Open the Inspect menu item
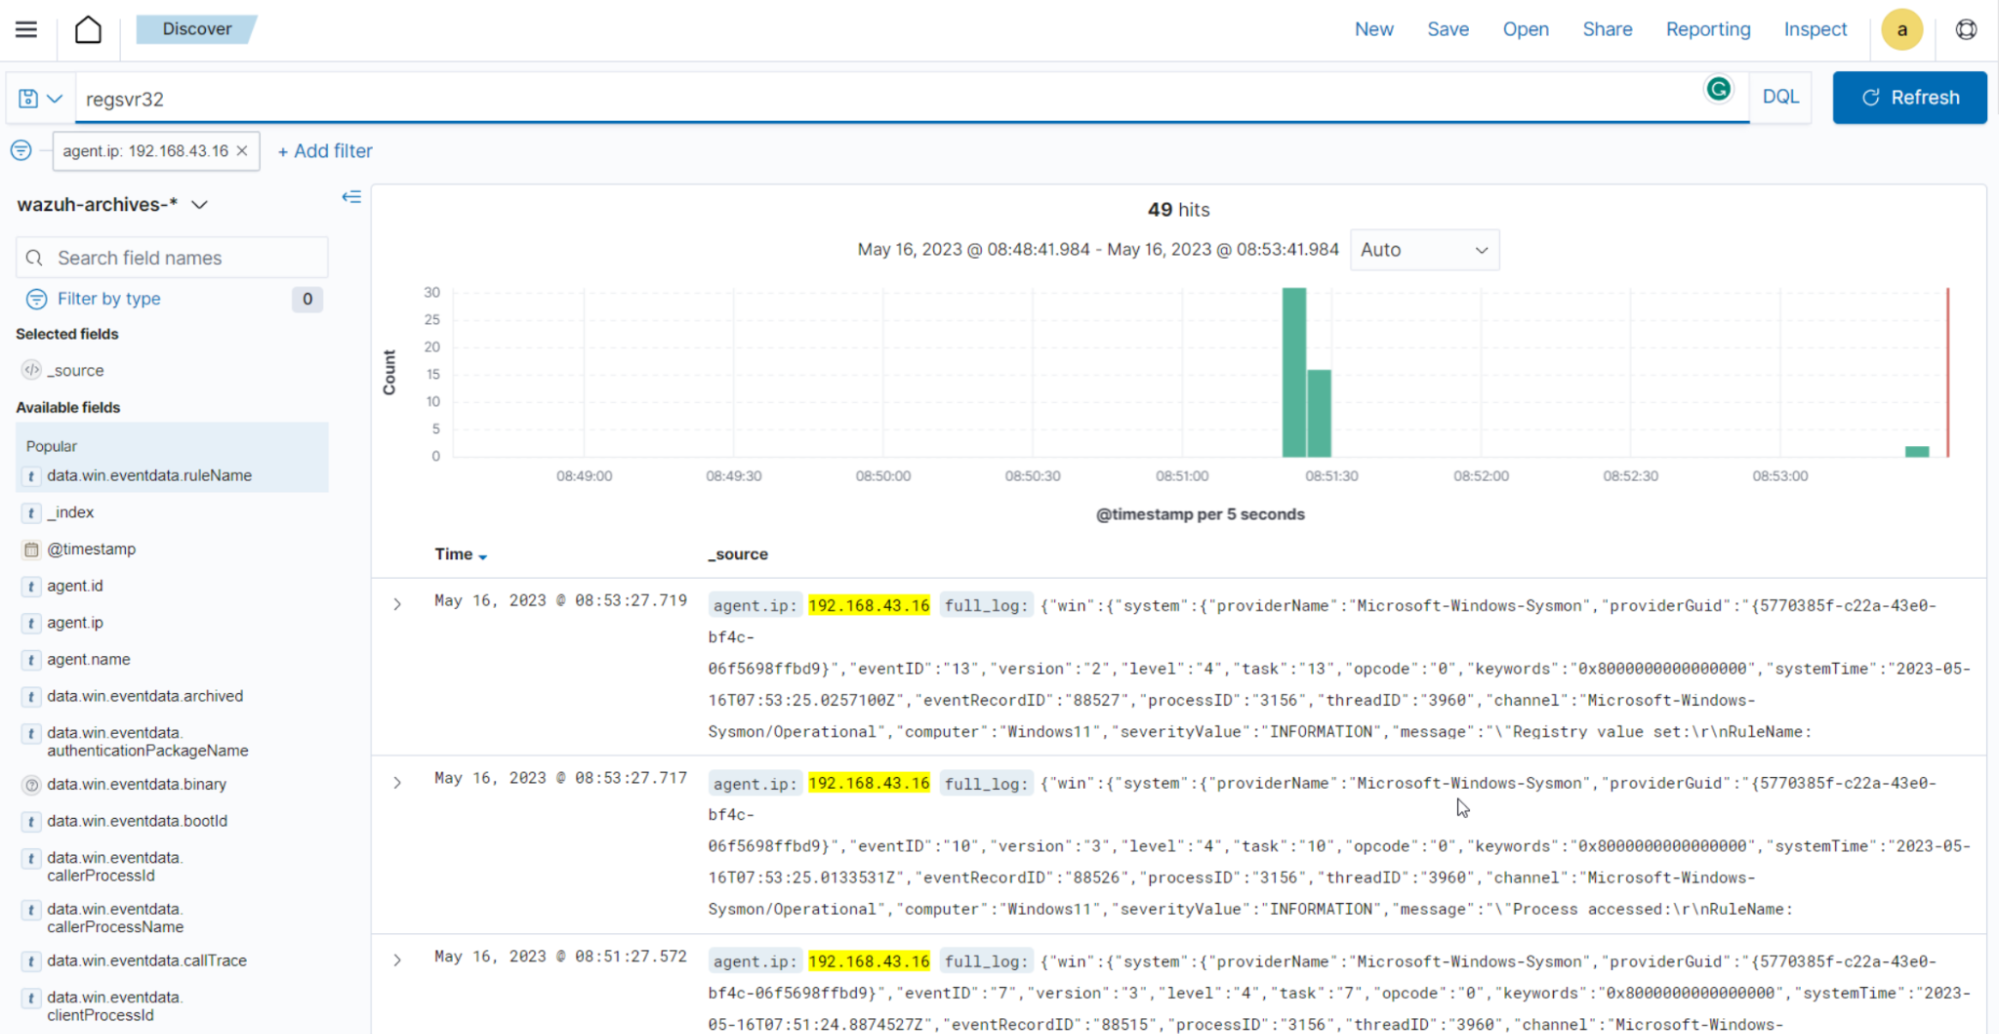 point(1814,29)
